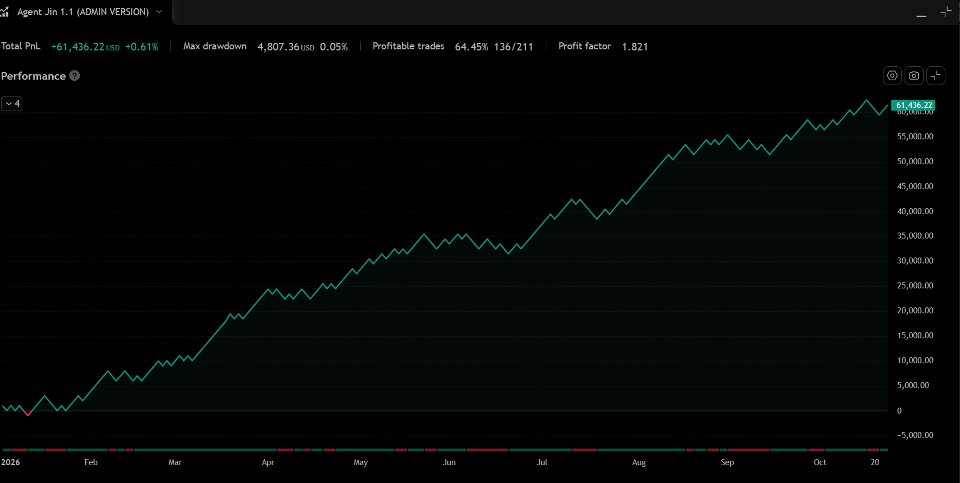The image size is (960, 483).
Task: Minimize the strategy tester panel
Action: [x=921, y=15]
